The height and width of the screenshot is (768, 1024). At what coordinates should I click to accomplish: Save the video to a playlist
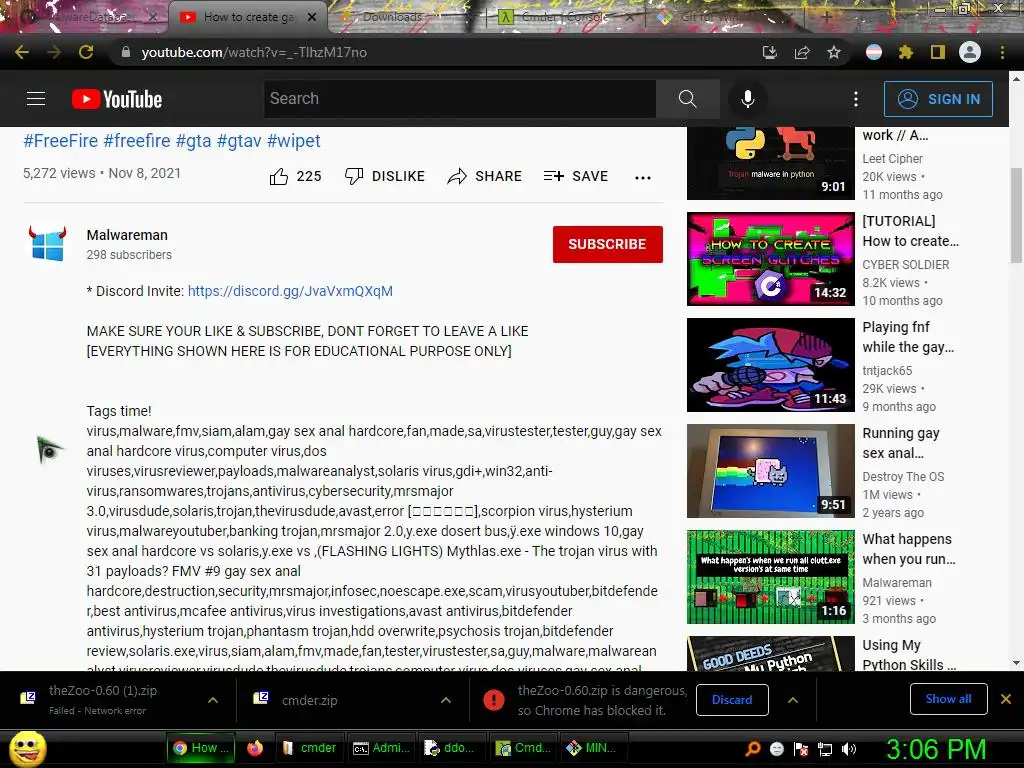coord(576,176)
